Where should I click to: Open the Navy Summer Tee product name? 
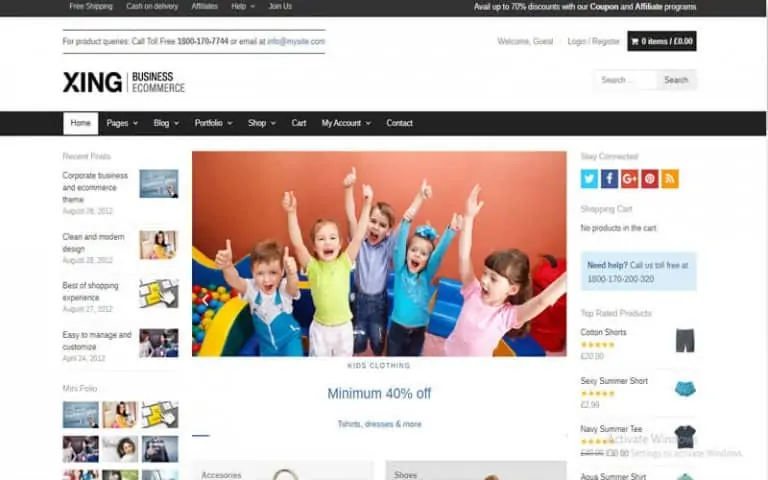coord(611,429)
